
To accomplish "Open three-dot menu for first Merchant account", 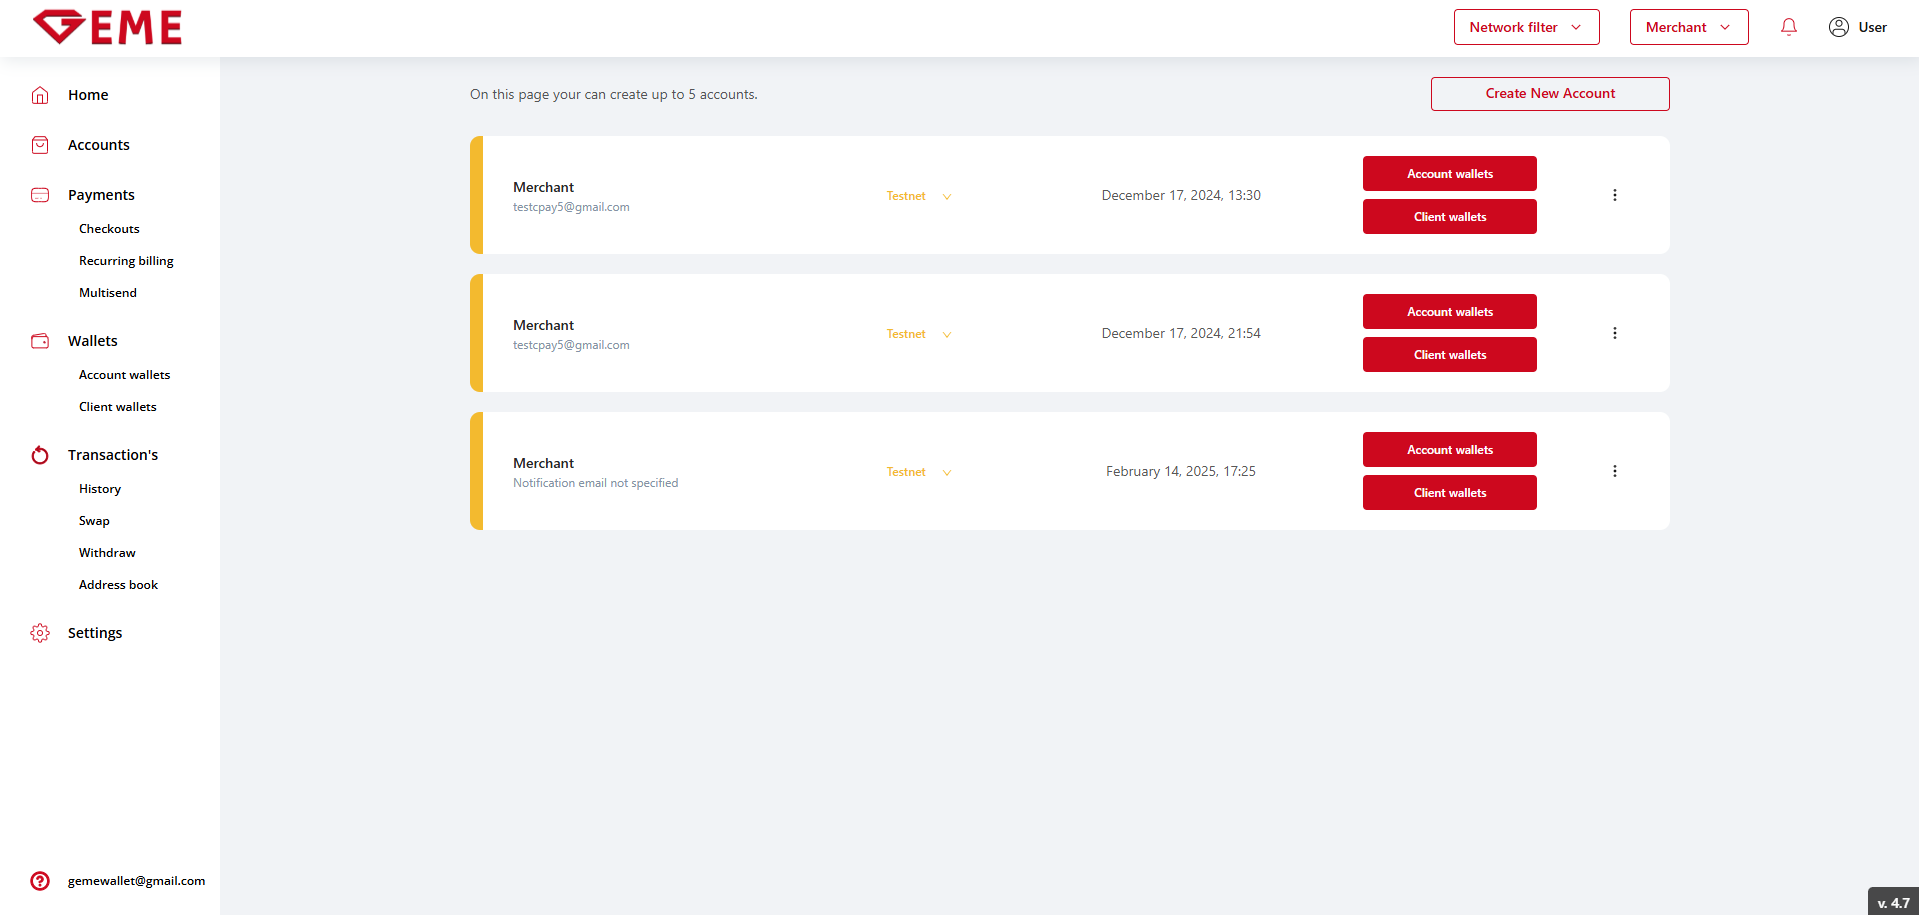I will [1614, 195].
